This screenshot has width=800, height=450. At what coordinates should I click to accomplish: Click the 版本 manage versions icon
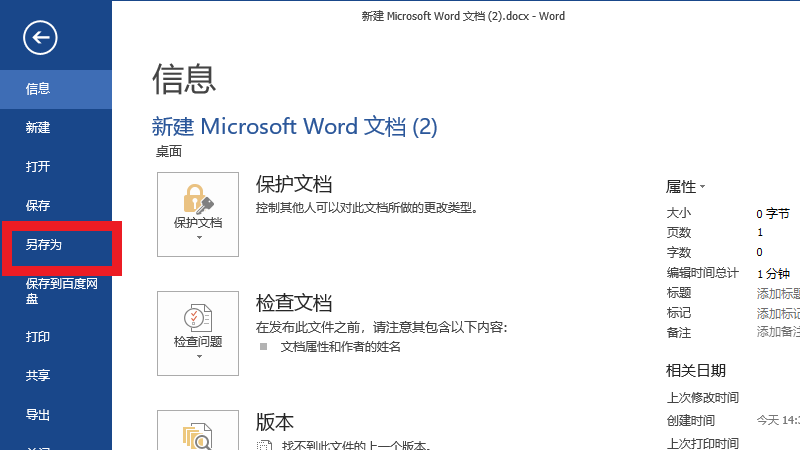pos(198,435)
